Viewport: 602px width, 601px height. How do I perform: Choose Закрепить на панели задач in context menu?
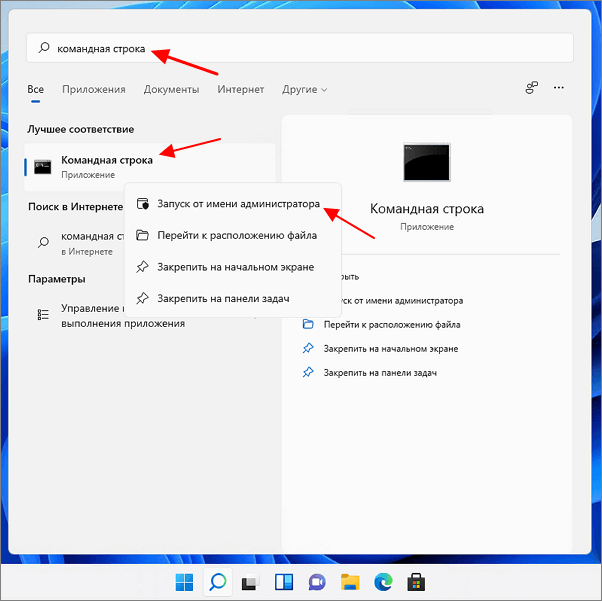[233, 298]
